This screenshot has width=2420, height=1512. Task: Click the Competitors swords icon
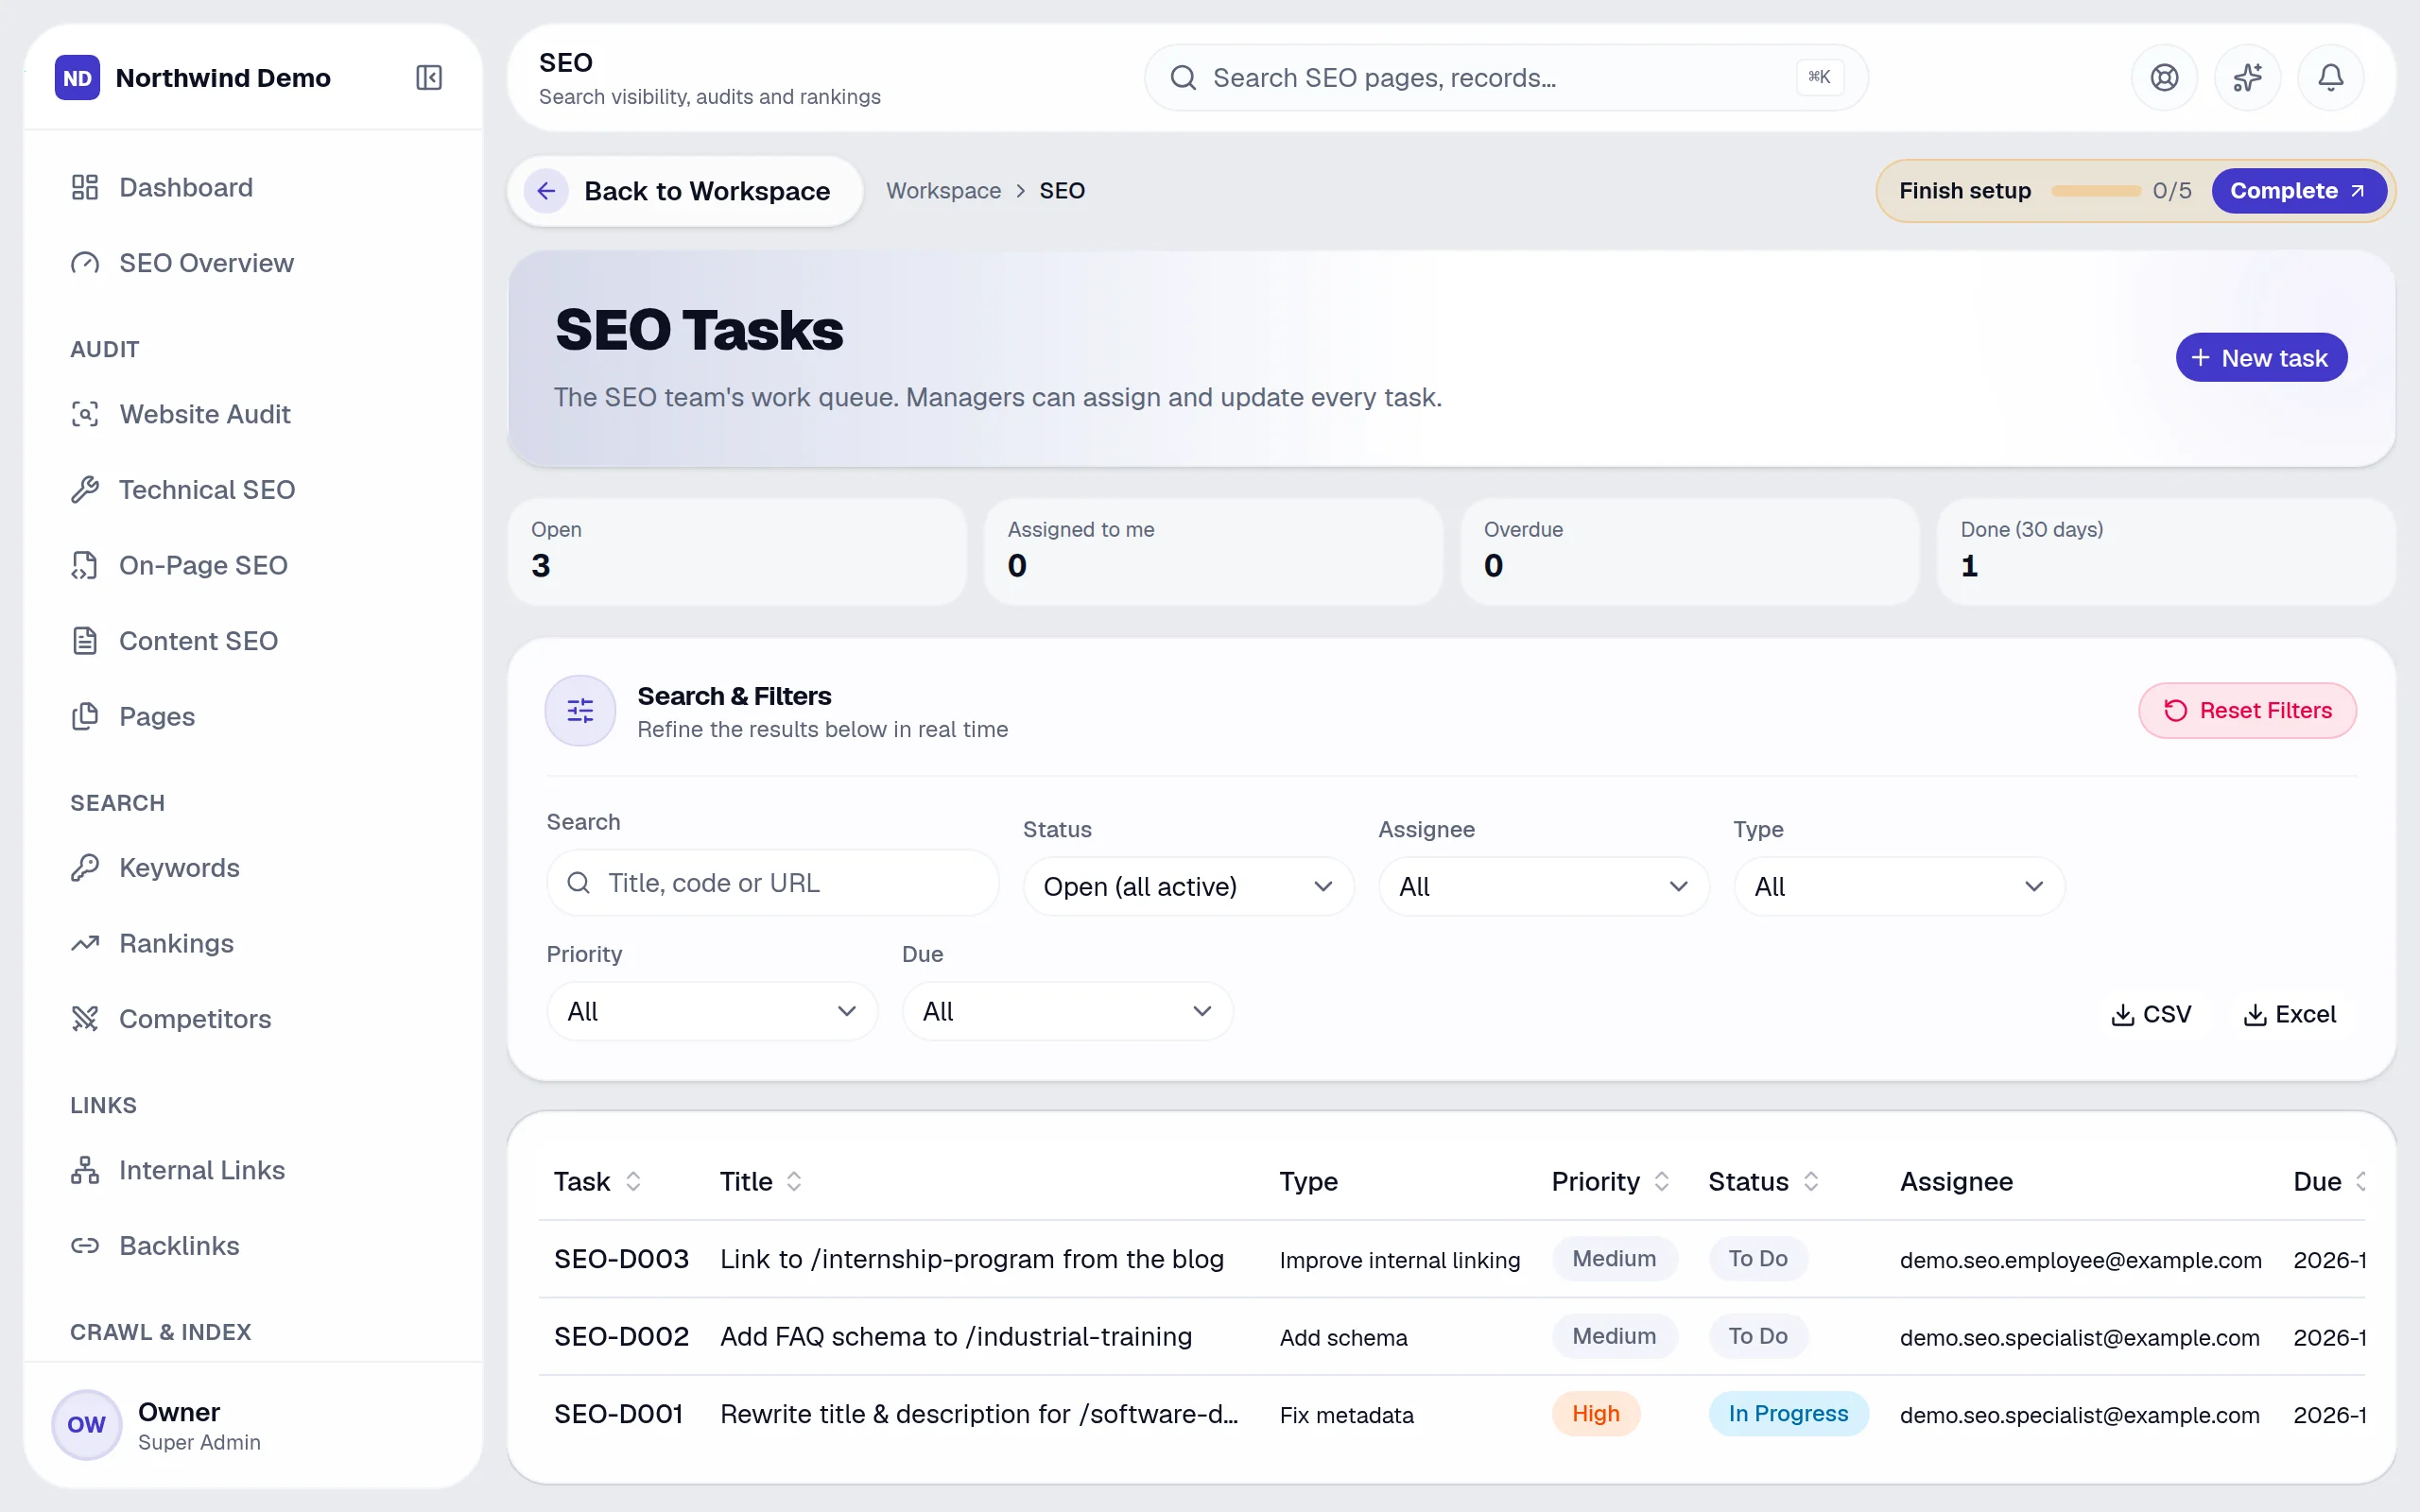85,1019
